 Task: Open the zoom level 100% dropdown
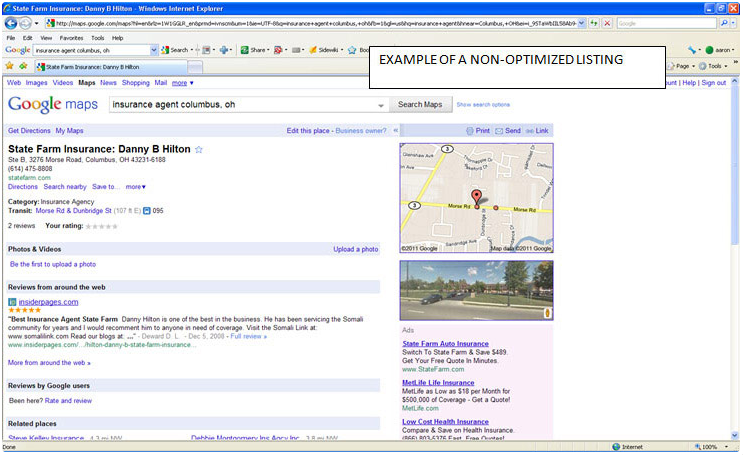pos(726,447)
